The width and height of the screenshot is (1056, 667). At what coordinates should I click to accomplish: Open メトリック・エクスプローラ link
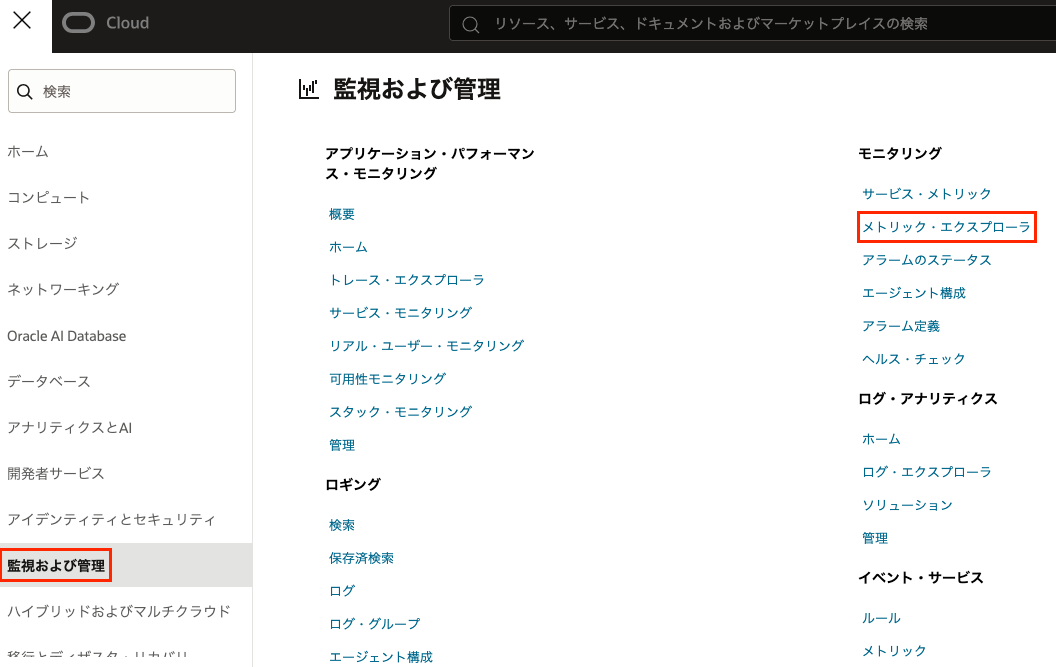tap(947, 227)
